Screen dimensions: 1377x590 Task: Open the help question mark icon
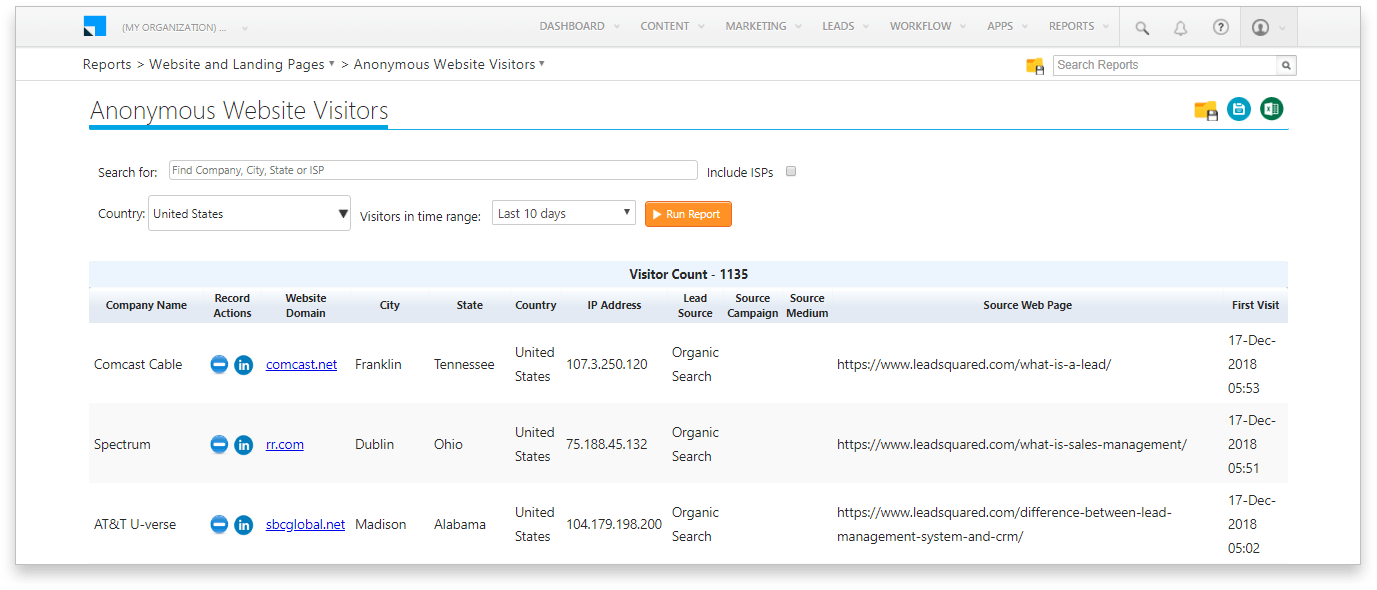coord(1220,28)
